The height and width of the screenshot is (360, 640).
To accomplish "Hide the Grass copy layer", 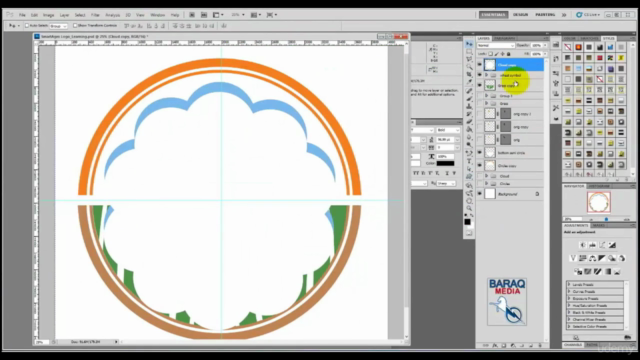I will coord(480,85).
